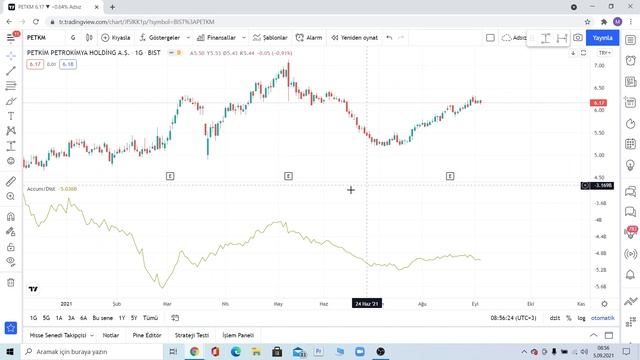
Task: Collapse the bottom panel with chevron
Action: (x=593, y=335)
